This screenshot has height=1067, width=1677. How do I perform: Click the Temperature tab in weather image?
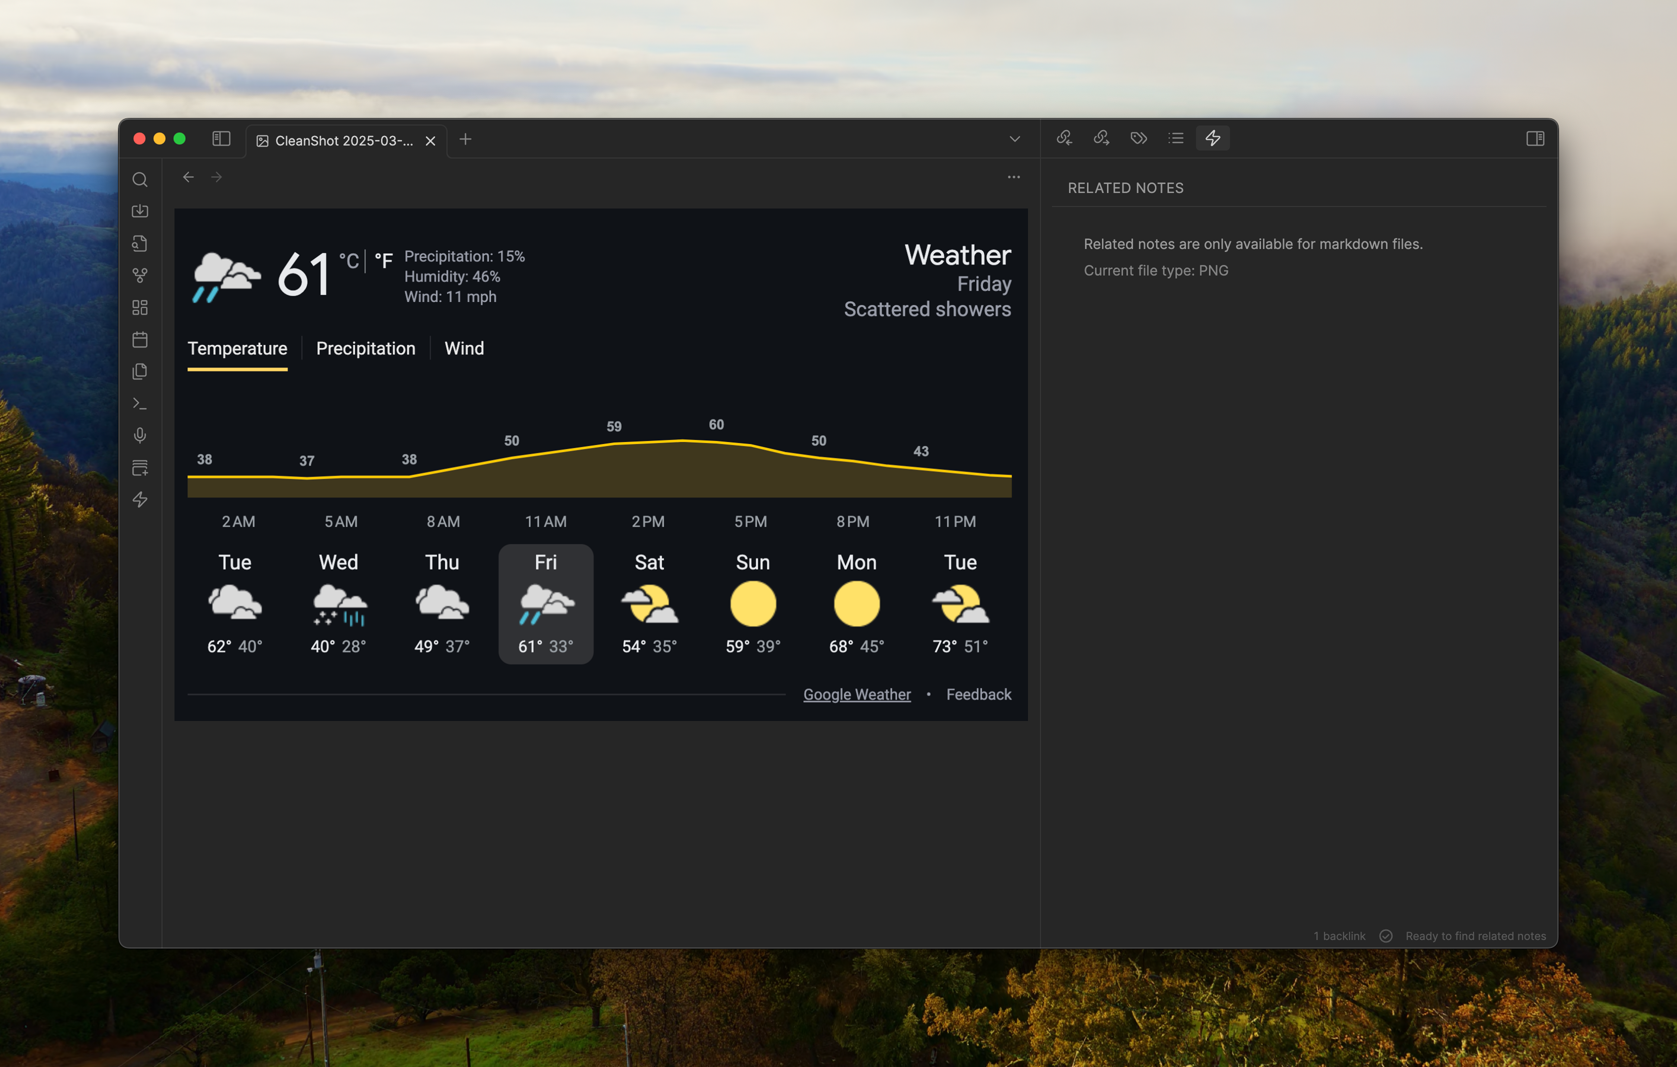tap(237, 348)
